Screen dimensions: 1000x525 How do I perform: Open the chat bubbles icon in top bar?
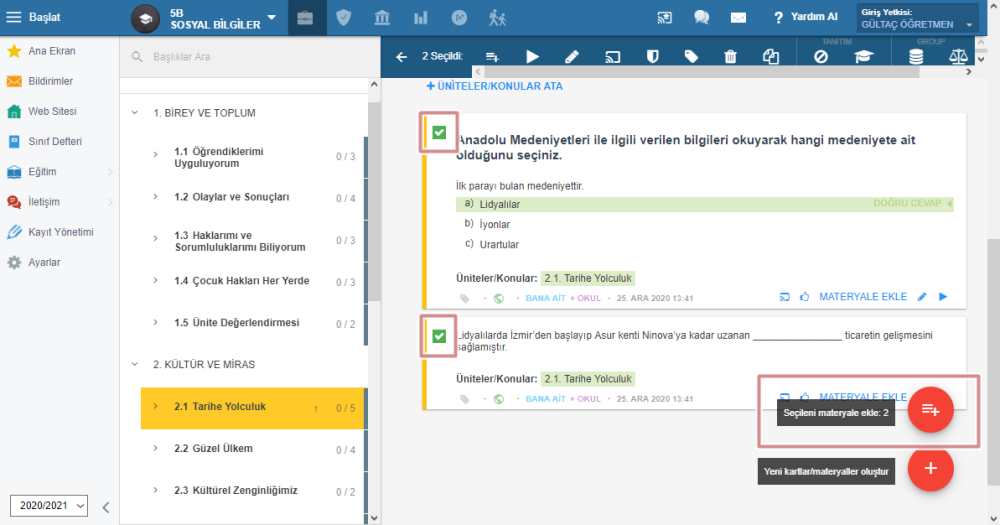702,18
